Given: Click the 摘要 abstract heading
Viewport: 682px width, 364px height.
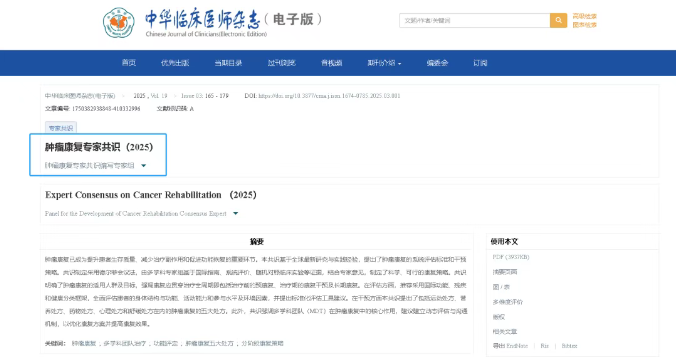Looking at the screenshot, I should (257, 242).
